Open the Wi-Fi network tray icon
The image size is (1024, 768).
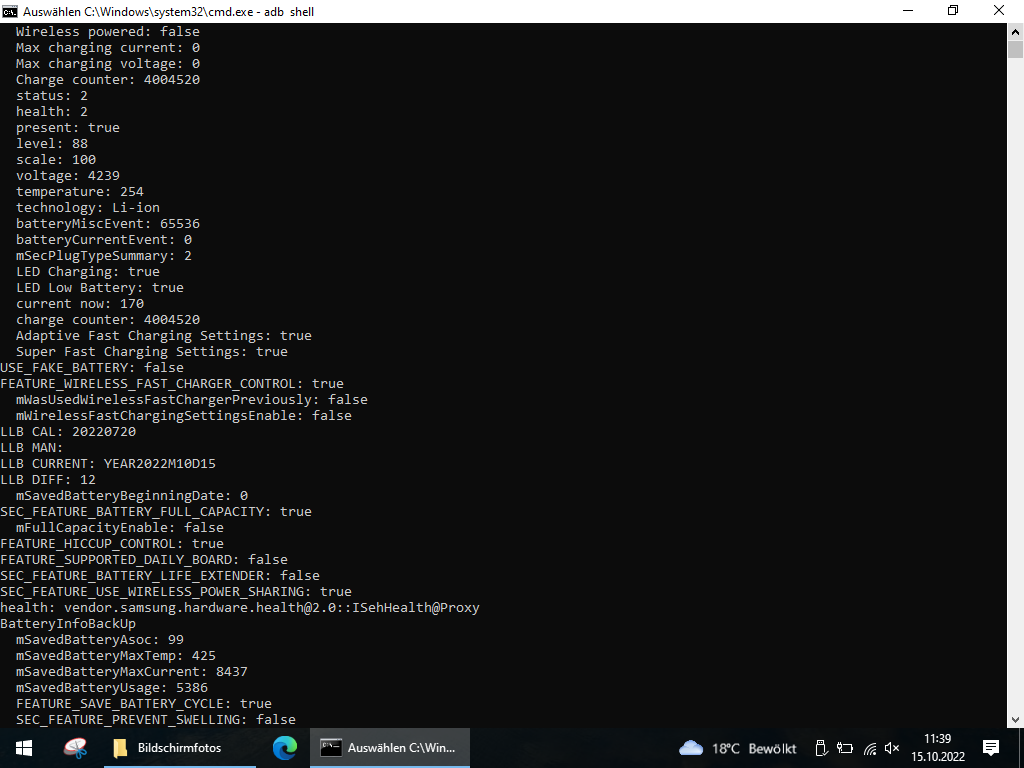[869, 748]
